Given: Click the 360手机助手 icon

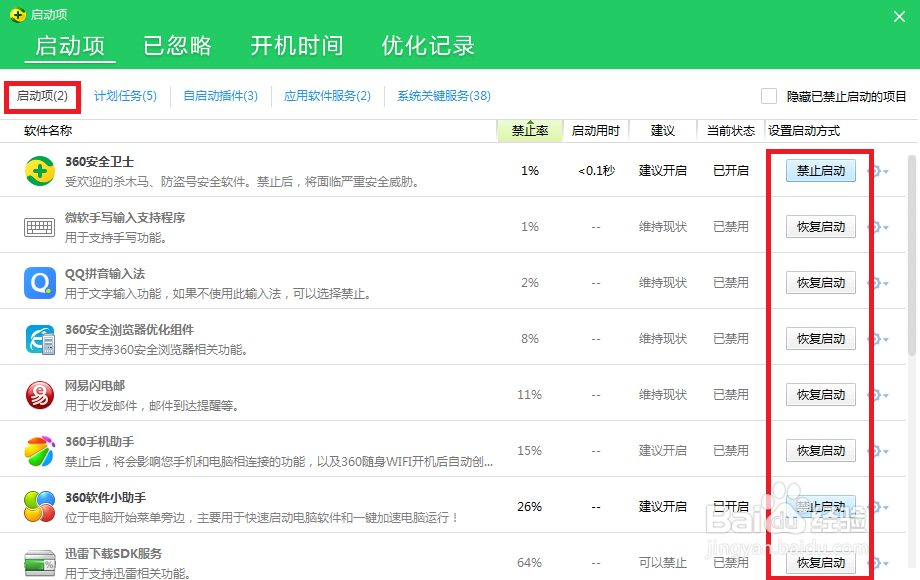Looking at the screenshot, I should [x=40, y=451].
